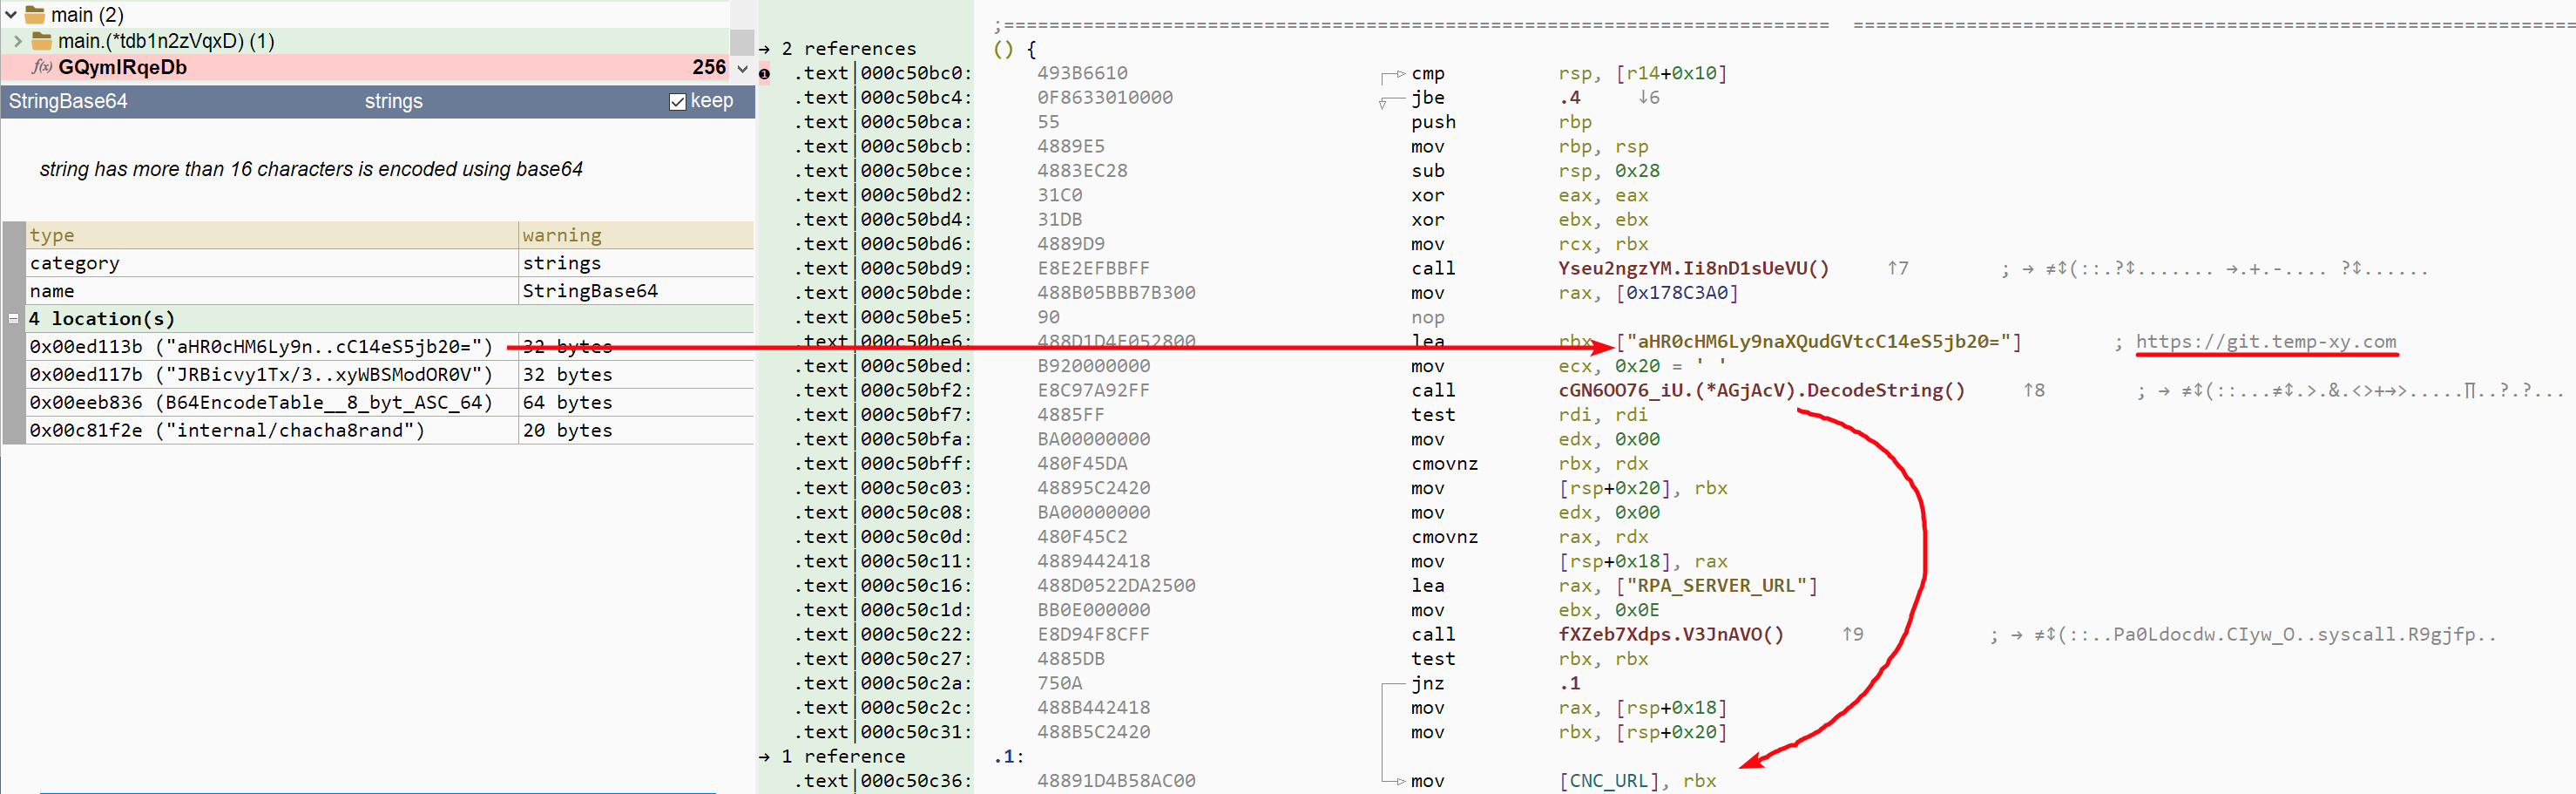Click the .4 jbe jump target
The width and height of the screenshot is (2576, 794).
(1569, 98)
